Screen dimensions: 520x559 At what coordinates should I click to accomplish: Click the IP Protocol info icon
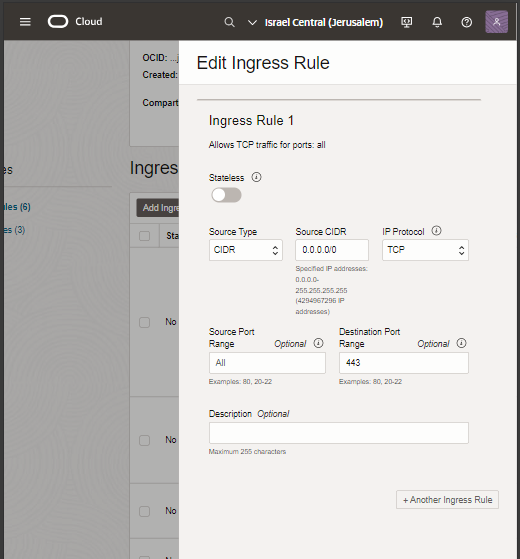point(436,231)
